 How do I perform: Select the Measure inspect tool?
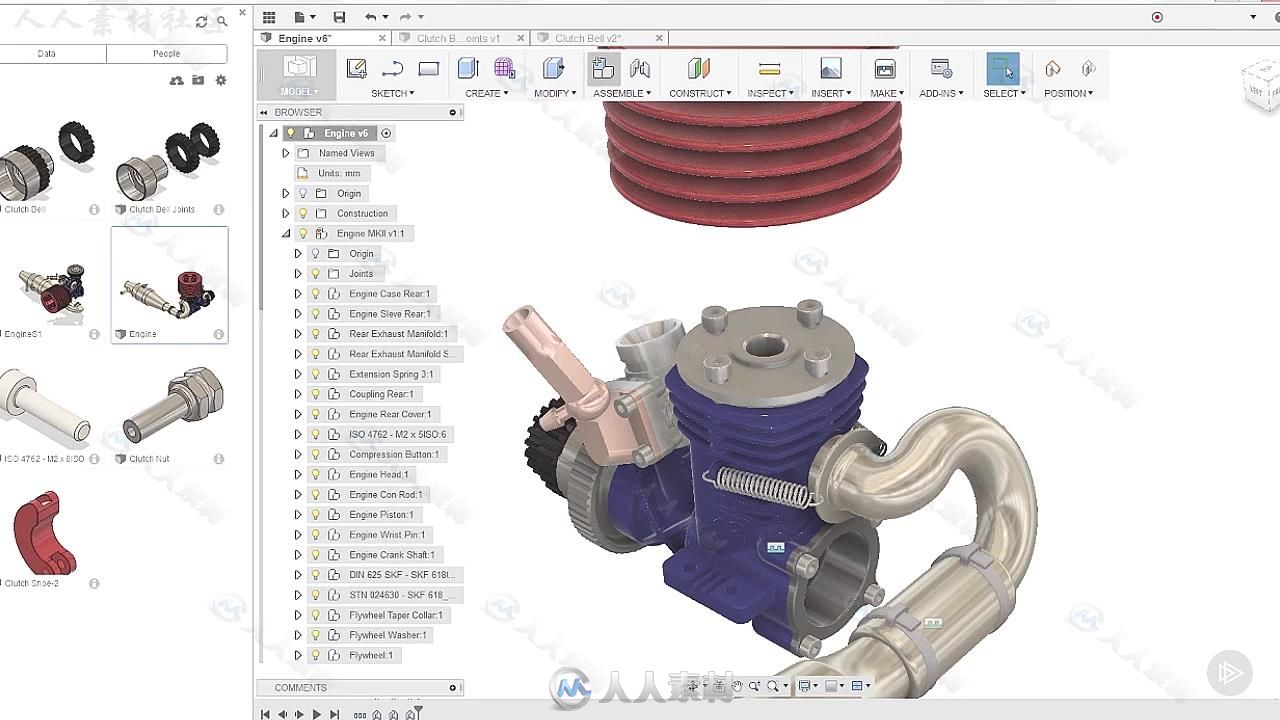[769, 68]
